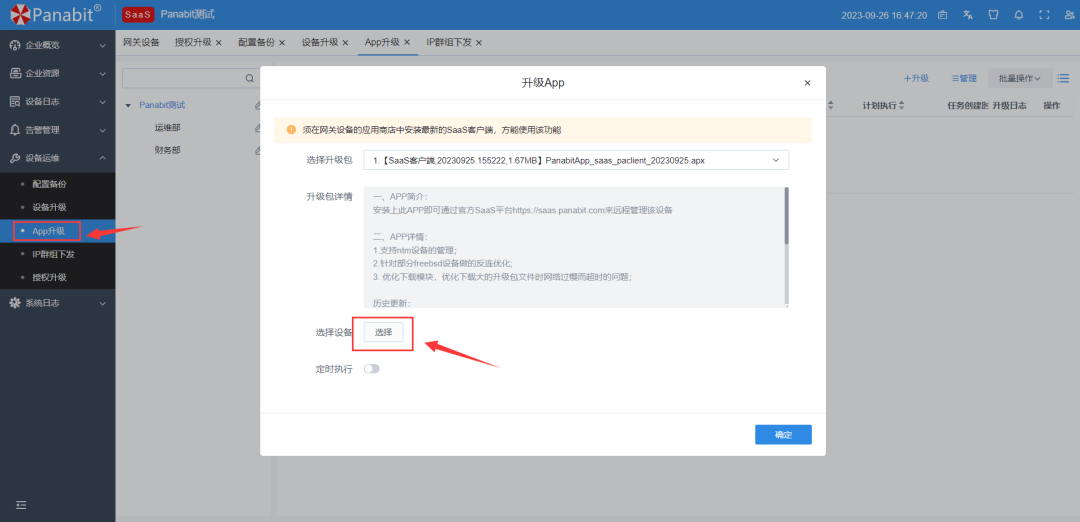Click the red SaaS badge

tap(138, 14)
